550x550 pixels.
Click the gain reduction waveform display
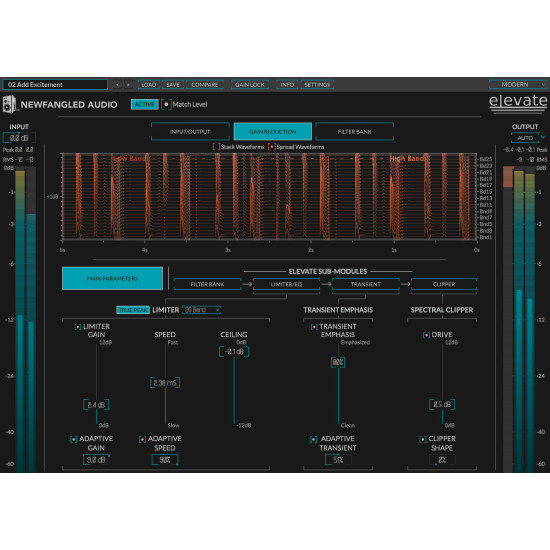269,197
